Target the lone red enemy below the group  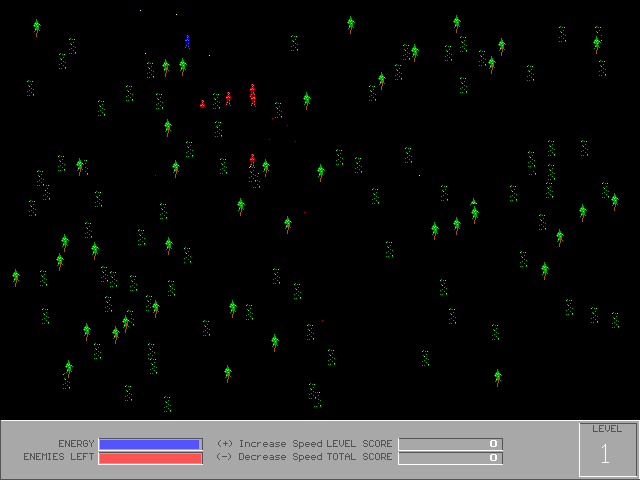252,159
